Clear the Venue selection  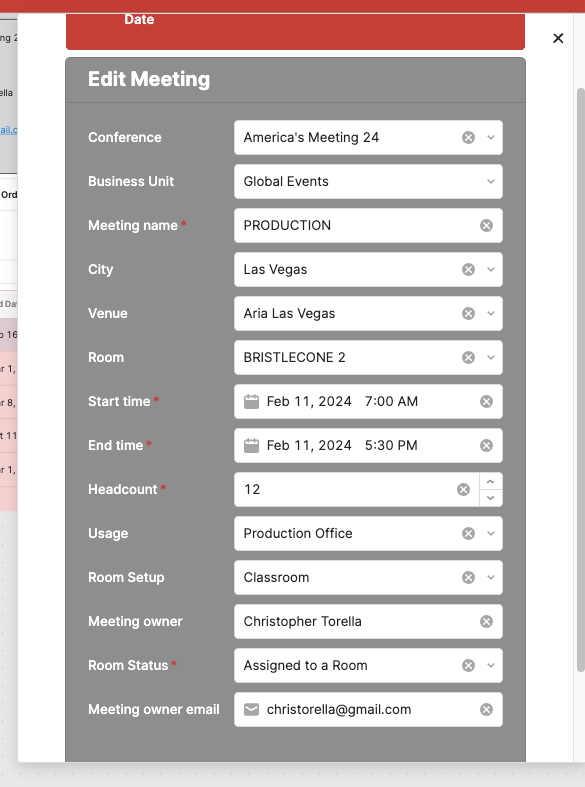468,314
